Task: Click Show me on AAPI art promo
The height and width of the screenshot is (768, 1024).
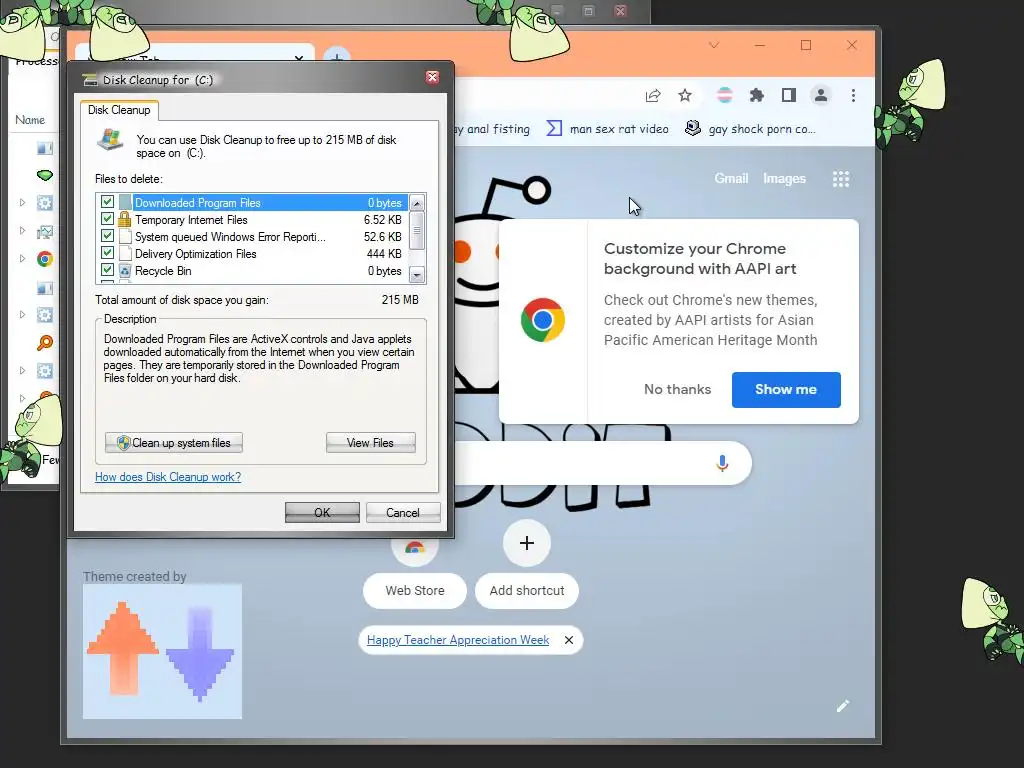Action: tap(786, 390)
